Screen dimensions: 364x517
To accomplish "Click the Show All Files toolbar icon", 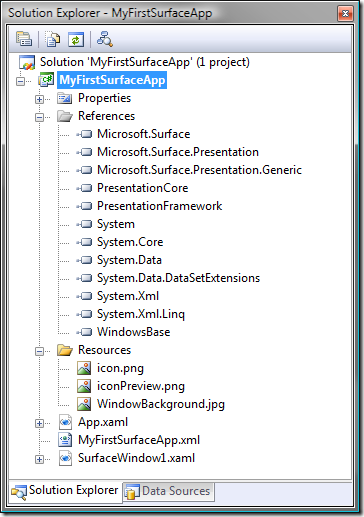I will (x=52, y=39).
